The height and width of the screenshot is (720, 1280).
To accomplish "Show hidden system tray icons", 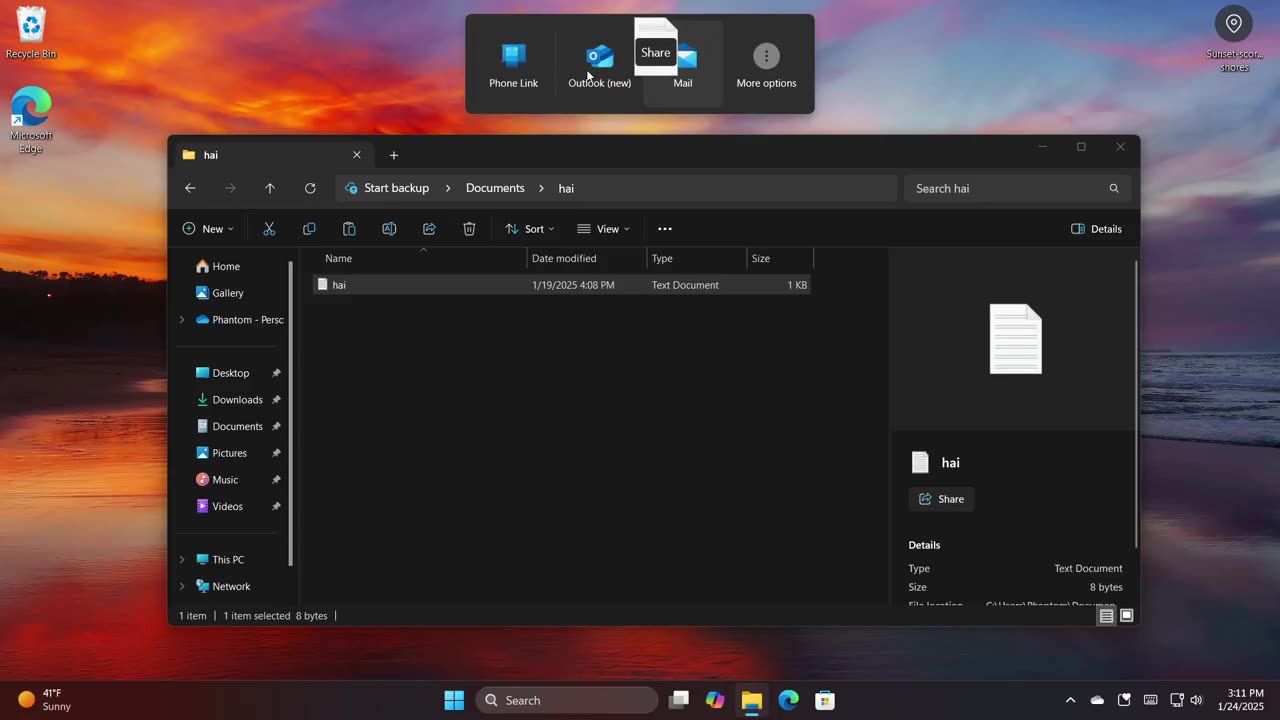I will [x=1070, y=700].
